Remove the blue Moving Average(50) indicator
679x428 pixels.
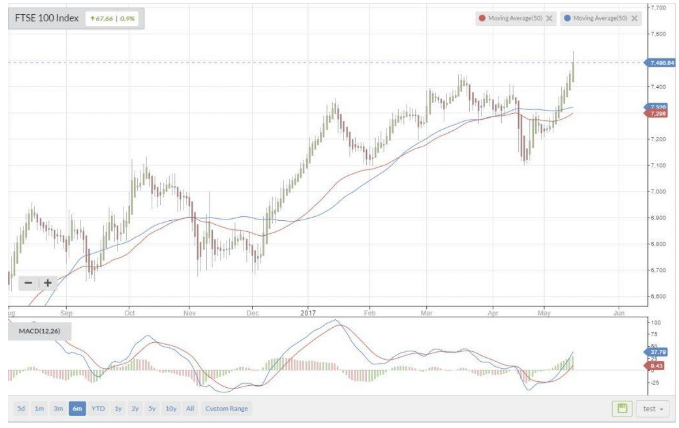tap(634, 18)
